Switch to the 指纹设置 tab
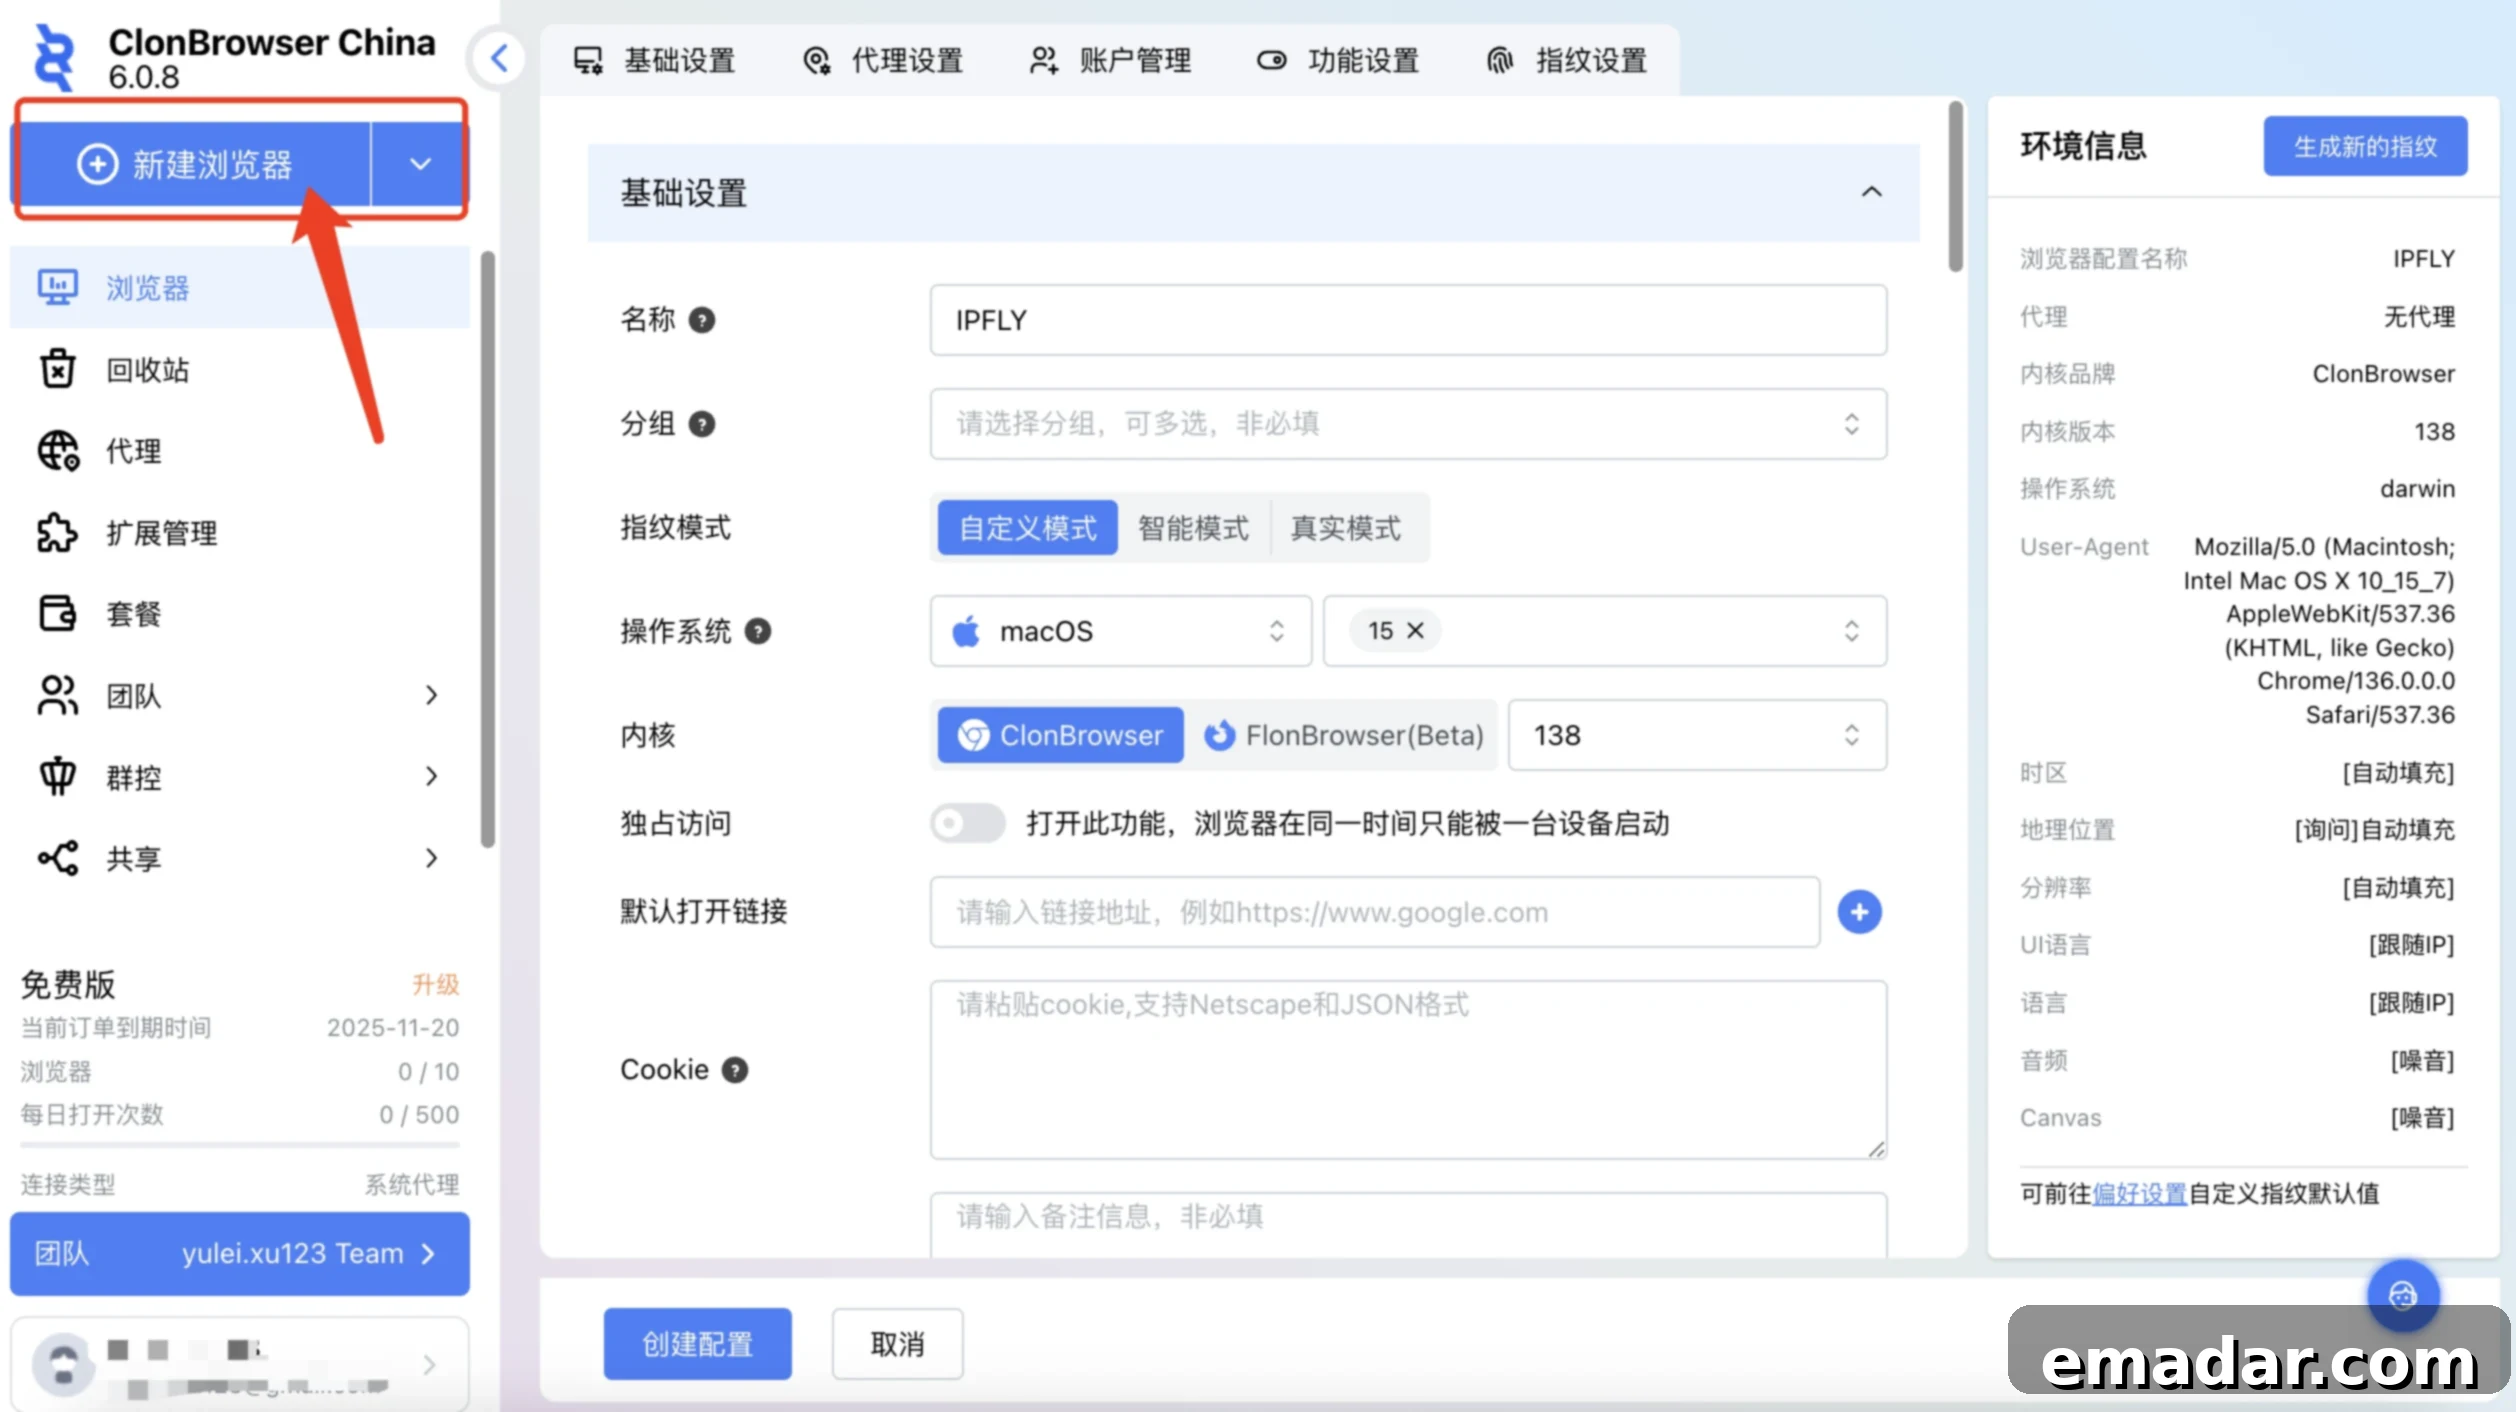The width and height of the screenshot is (2516, 1412). [x=1566, y=61]
